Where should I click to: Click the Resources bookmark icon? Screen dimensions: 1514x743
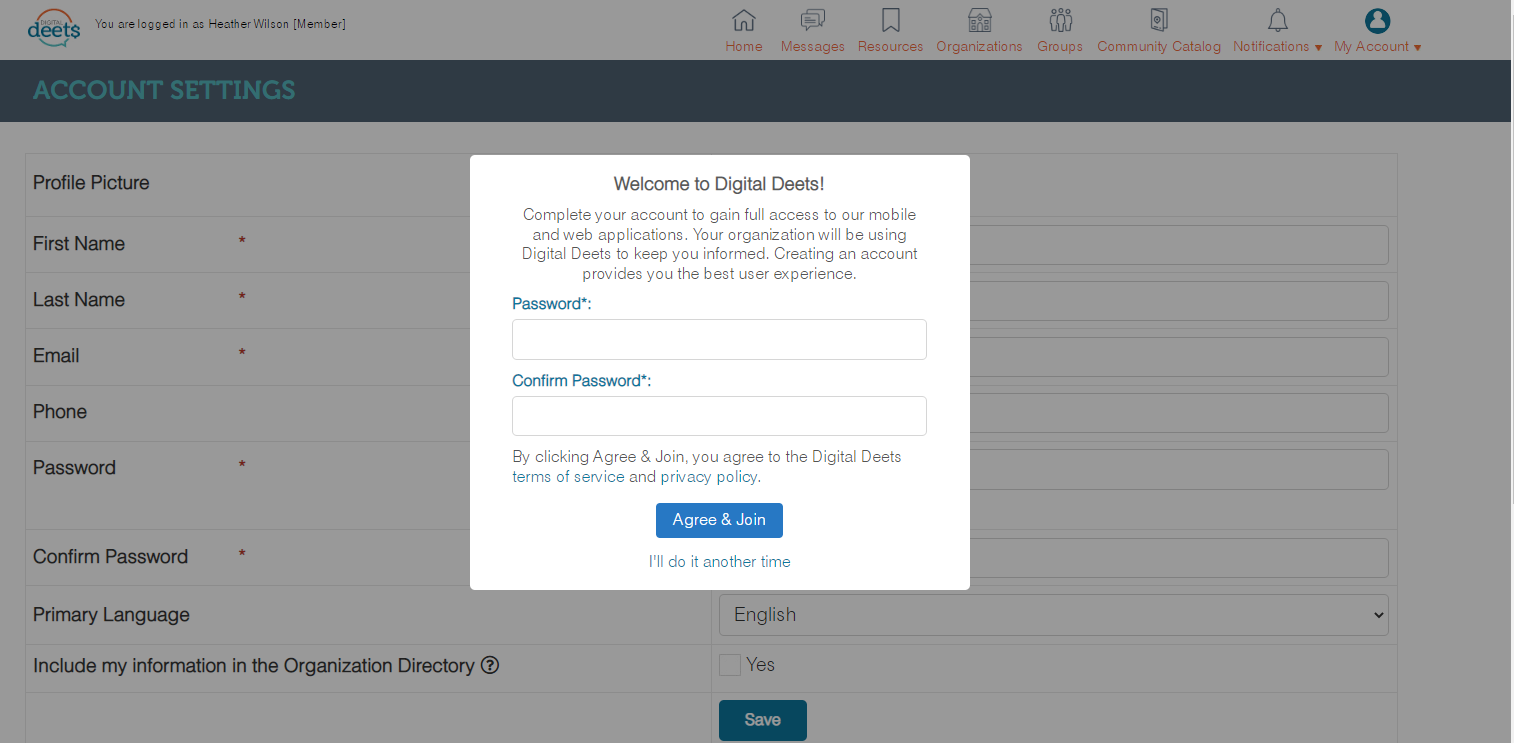tap(891, 20)
